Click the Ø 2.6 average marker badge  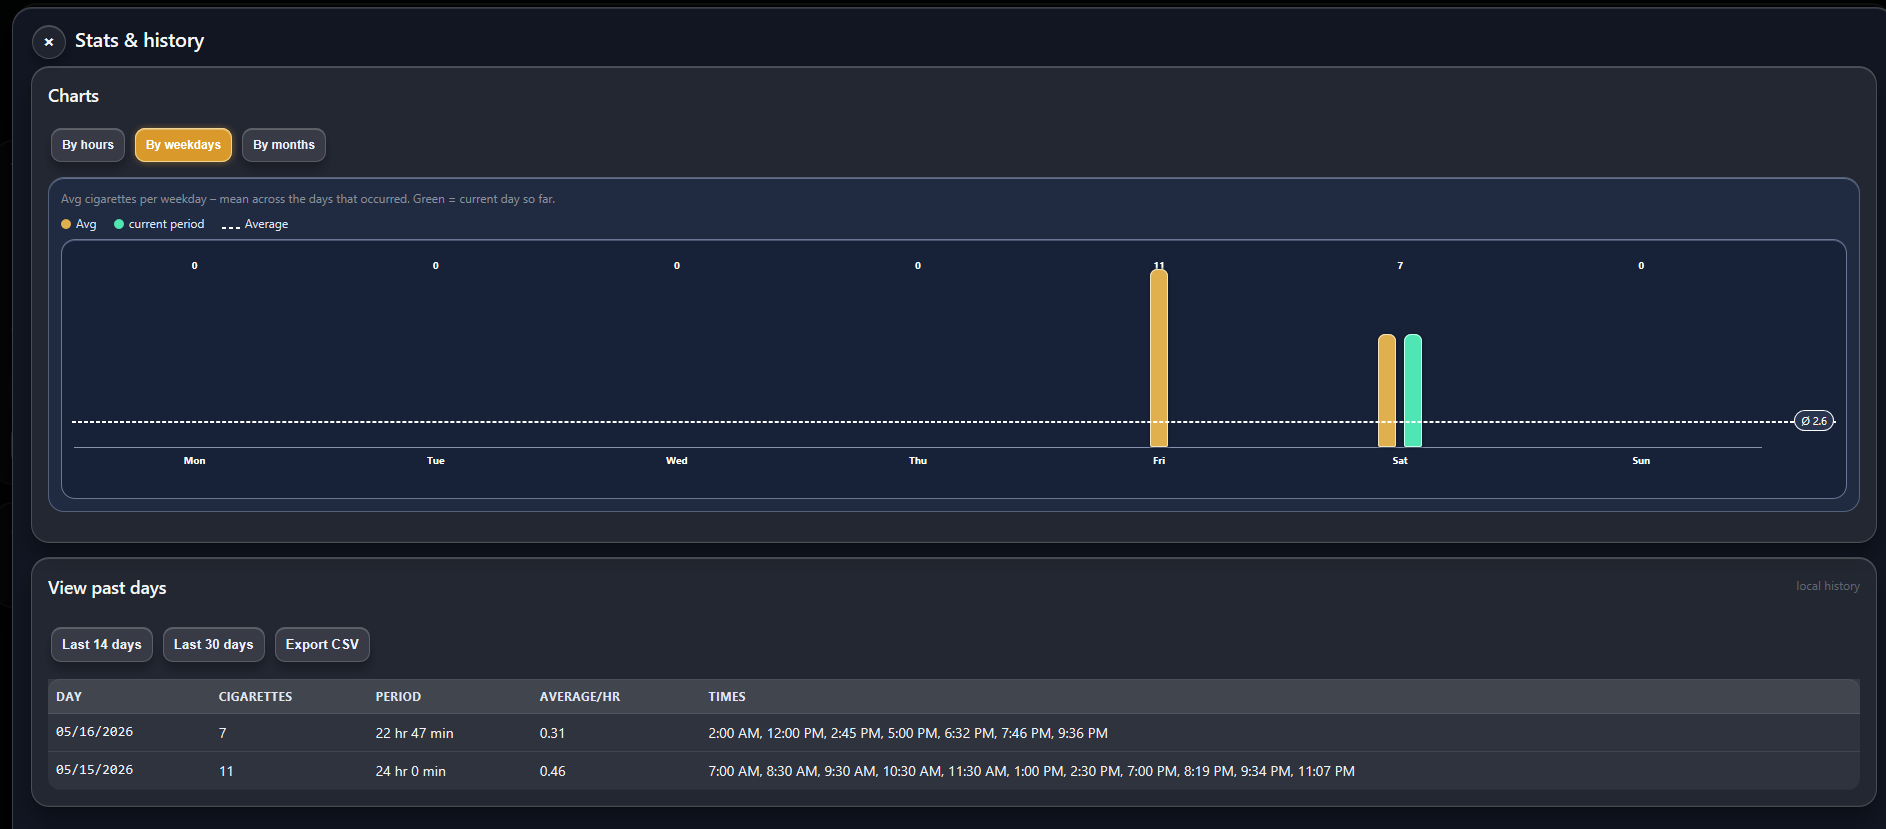1814,421
